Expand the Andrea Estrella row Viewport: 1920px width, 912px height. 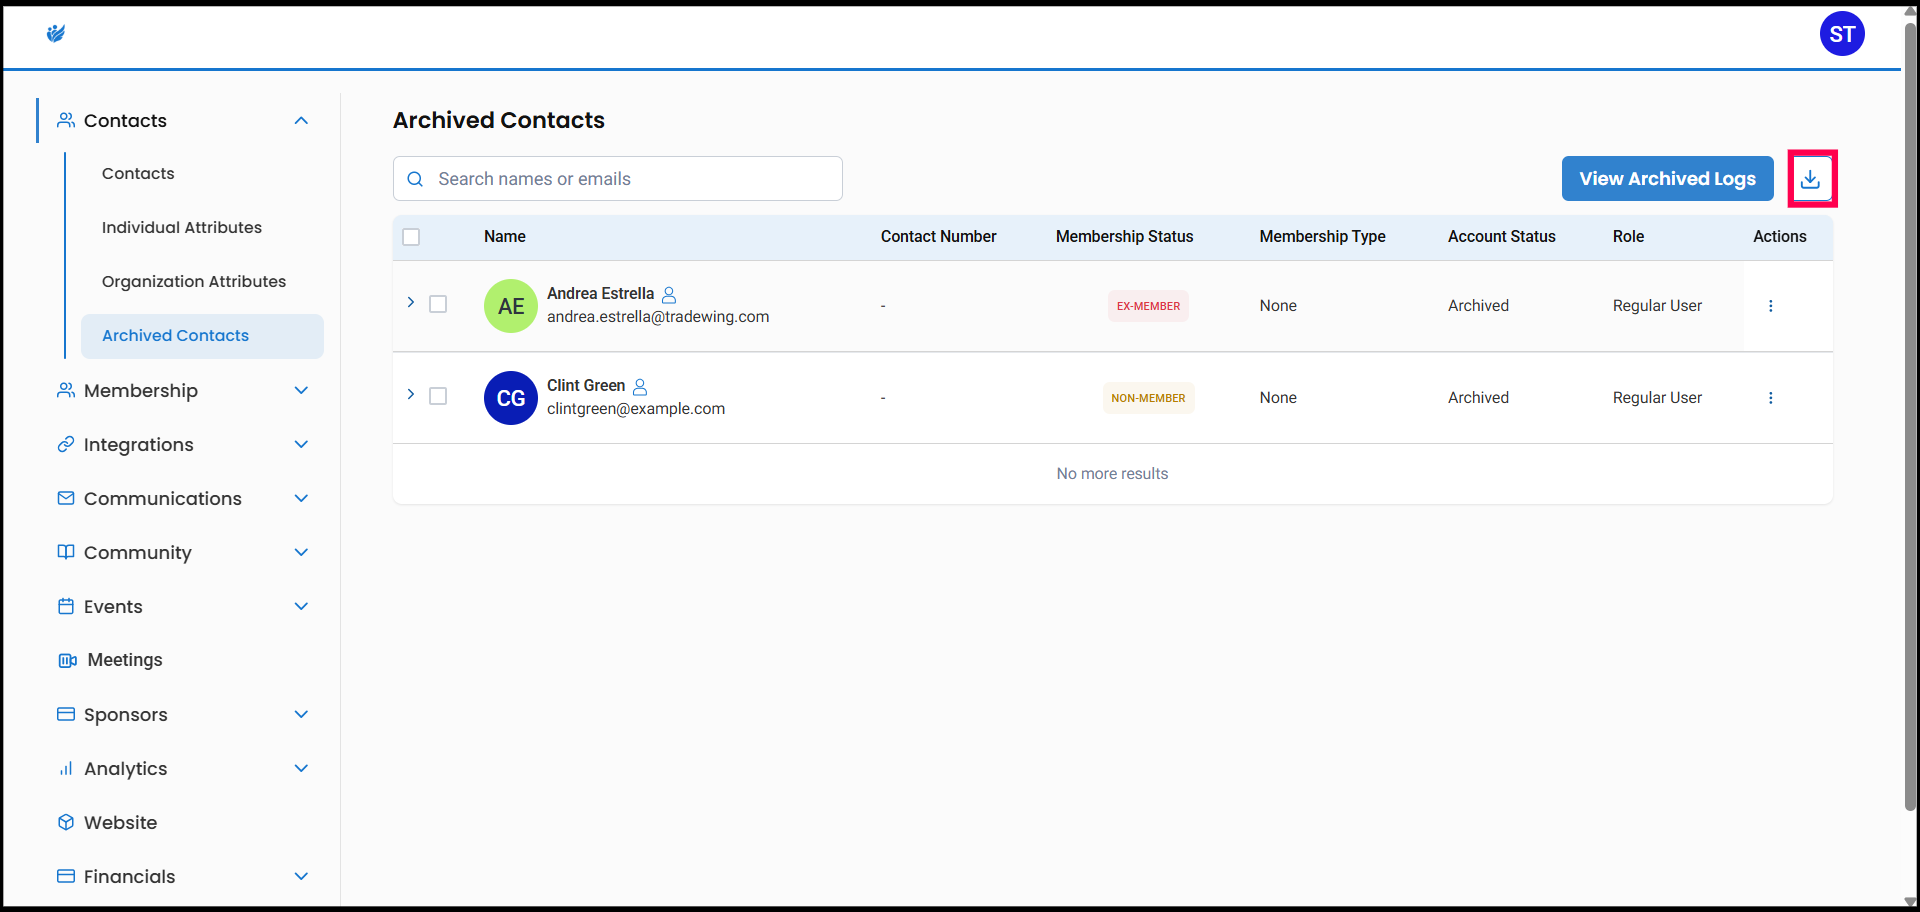410,302
